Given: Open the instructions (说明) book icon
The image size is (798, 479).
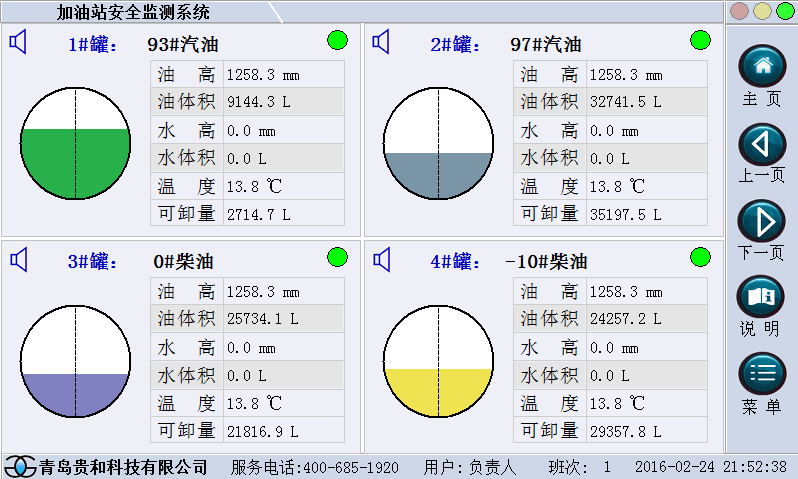Looking at the screenshot, I should 762,297.
